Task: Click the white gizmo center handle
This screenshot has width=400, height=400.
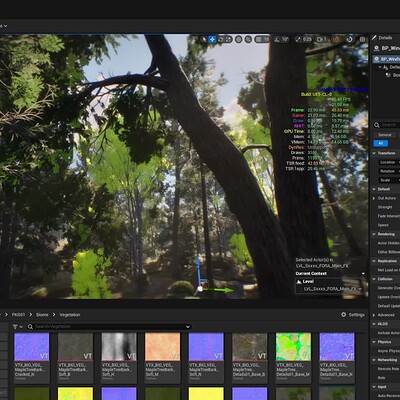Action: [200, 289]
